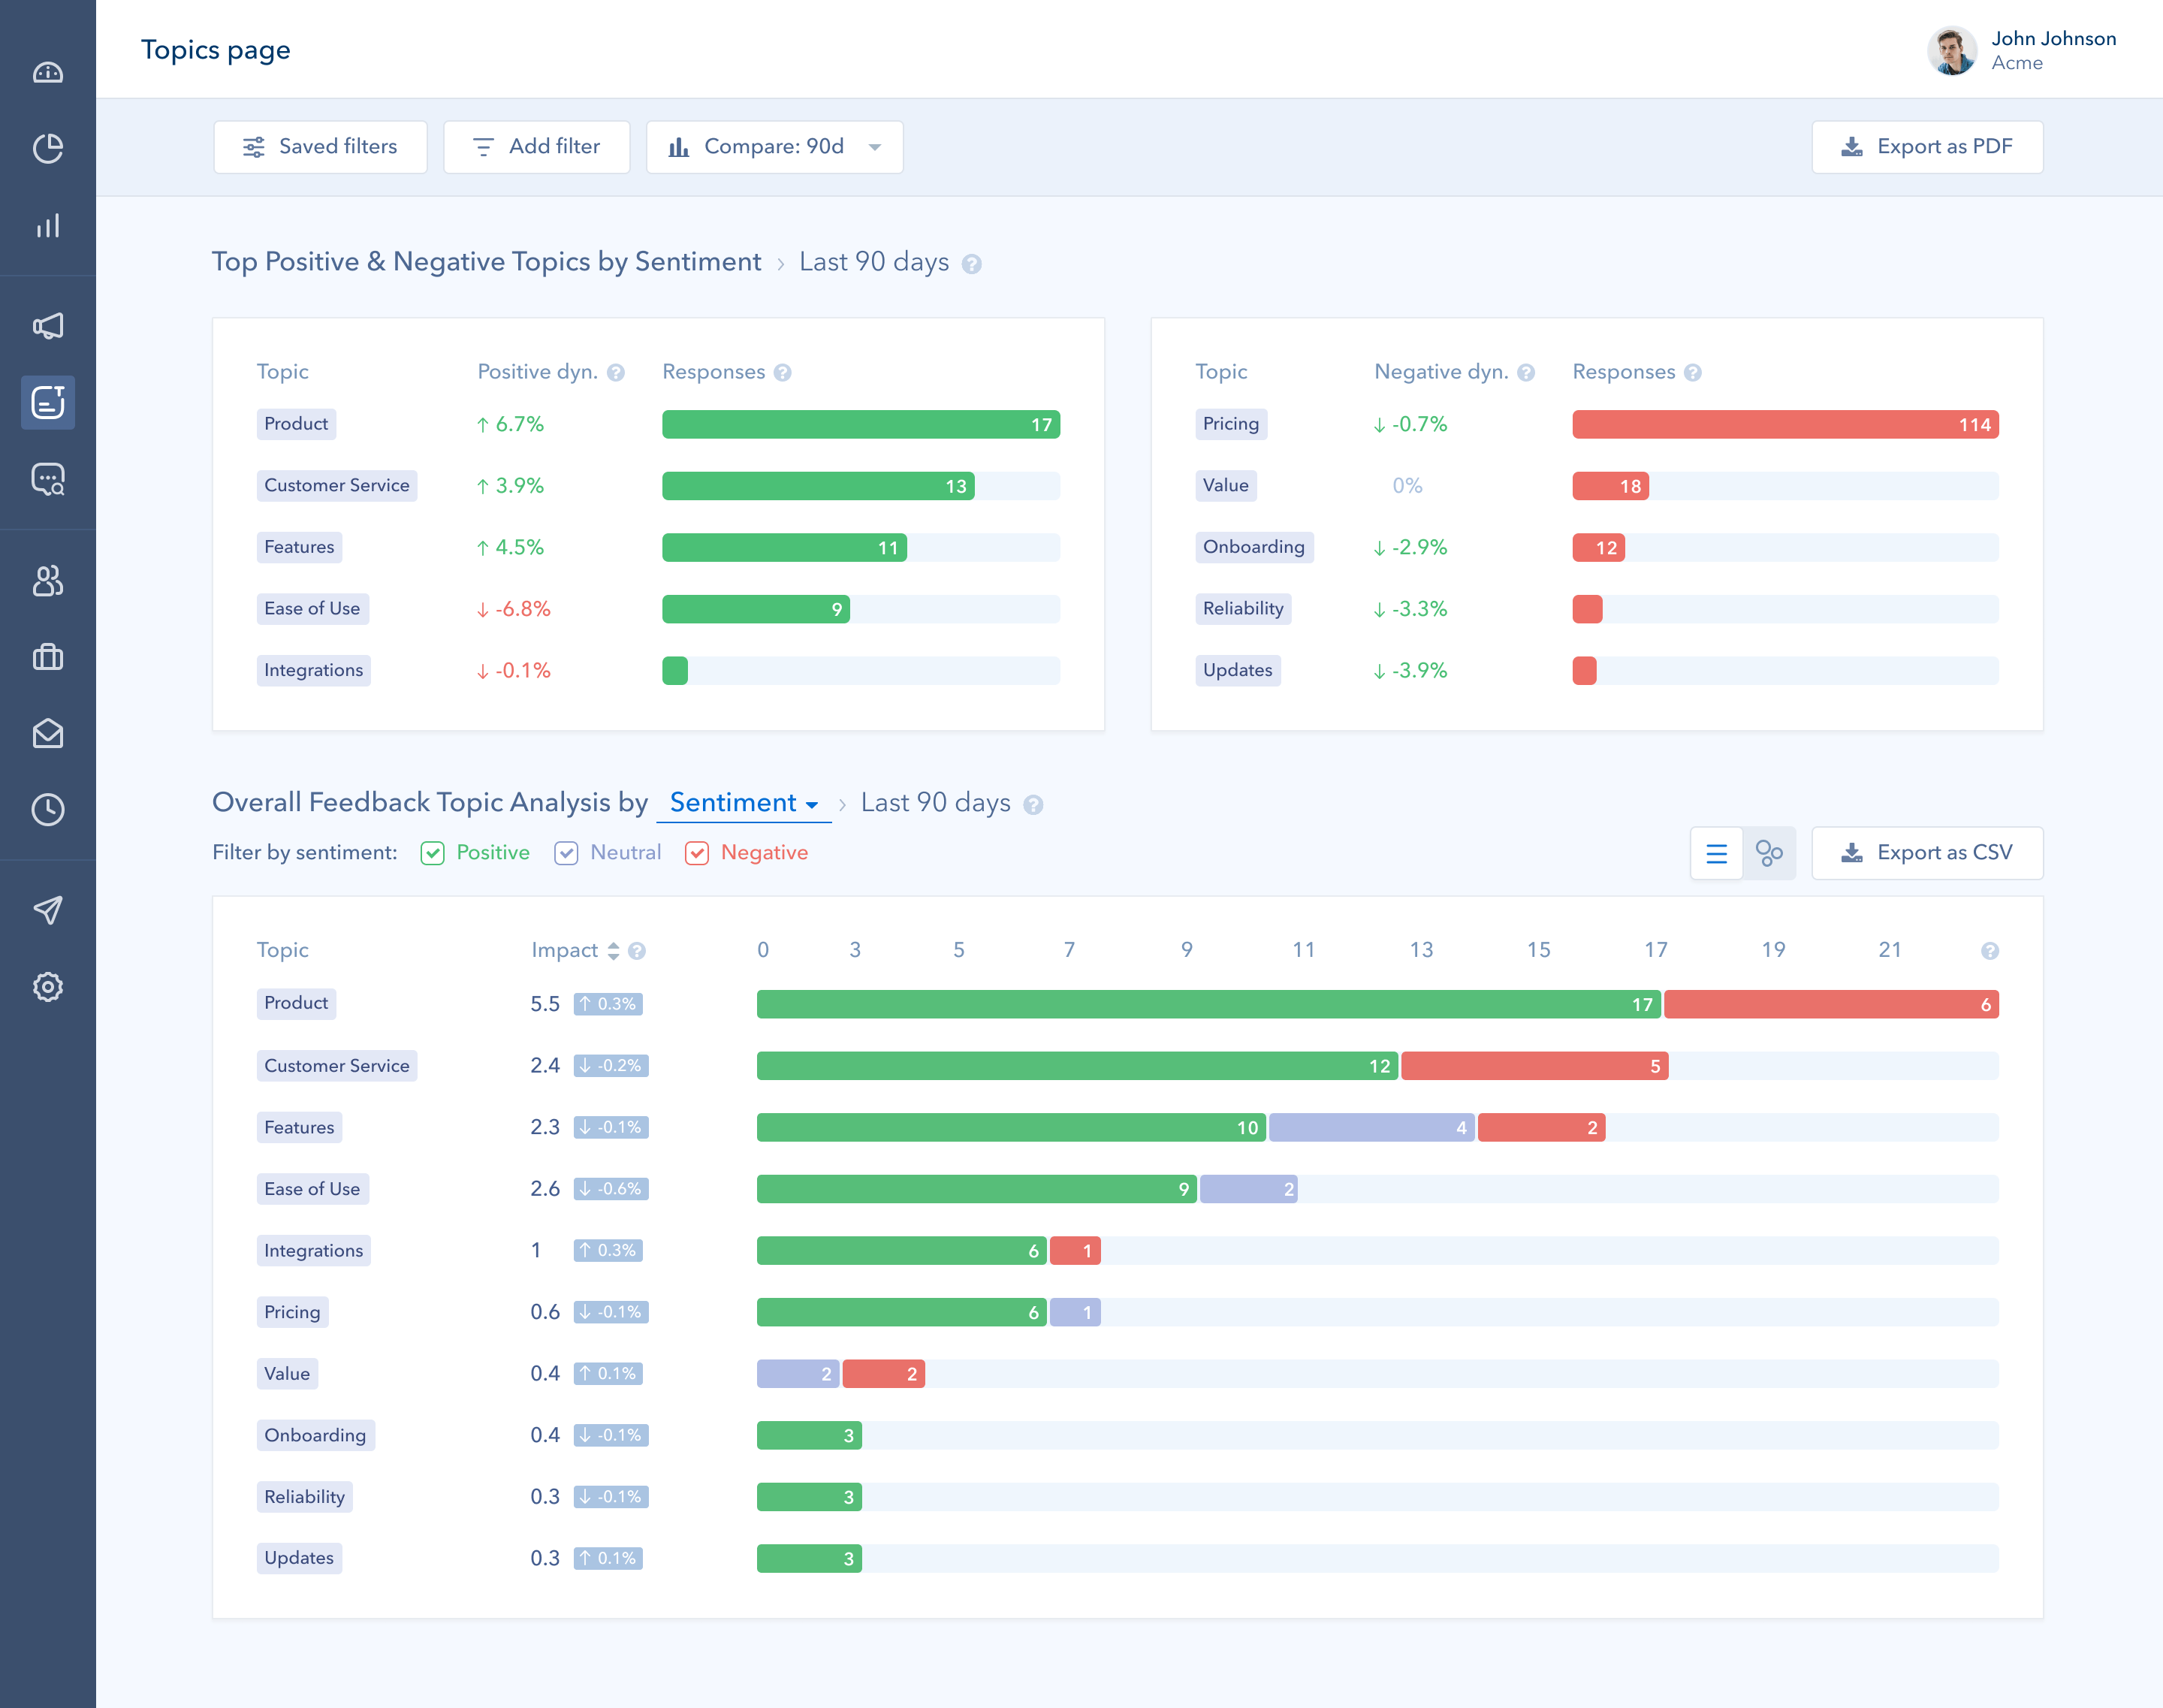
Task: Open the chat search sidebar icon
Action: pyautogui.click(x=48, y=479)
